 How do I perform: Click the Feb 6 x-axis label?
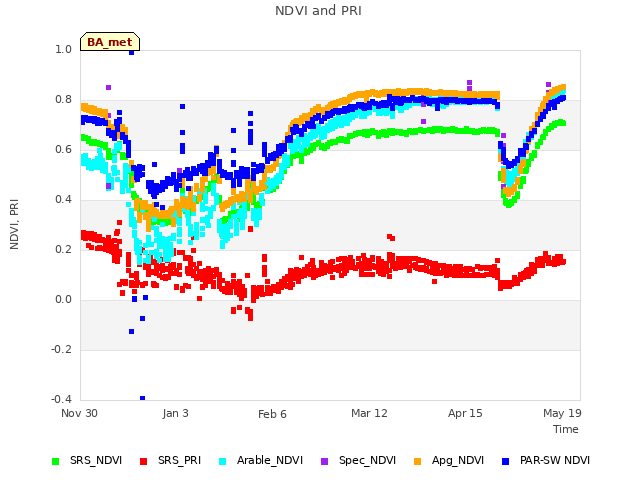pyautogui.click(x=272, y=414)
